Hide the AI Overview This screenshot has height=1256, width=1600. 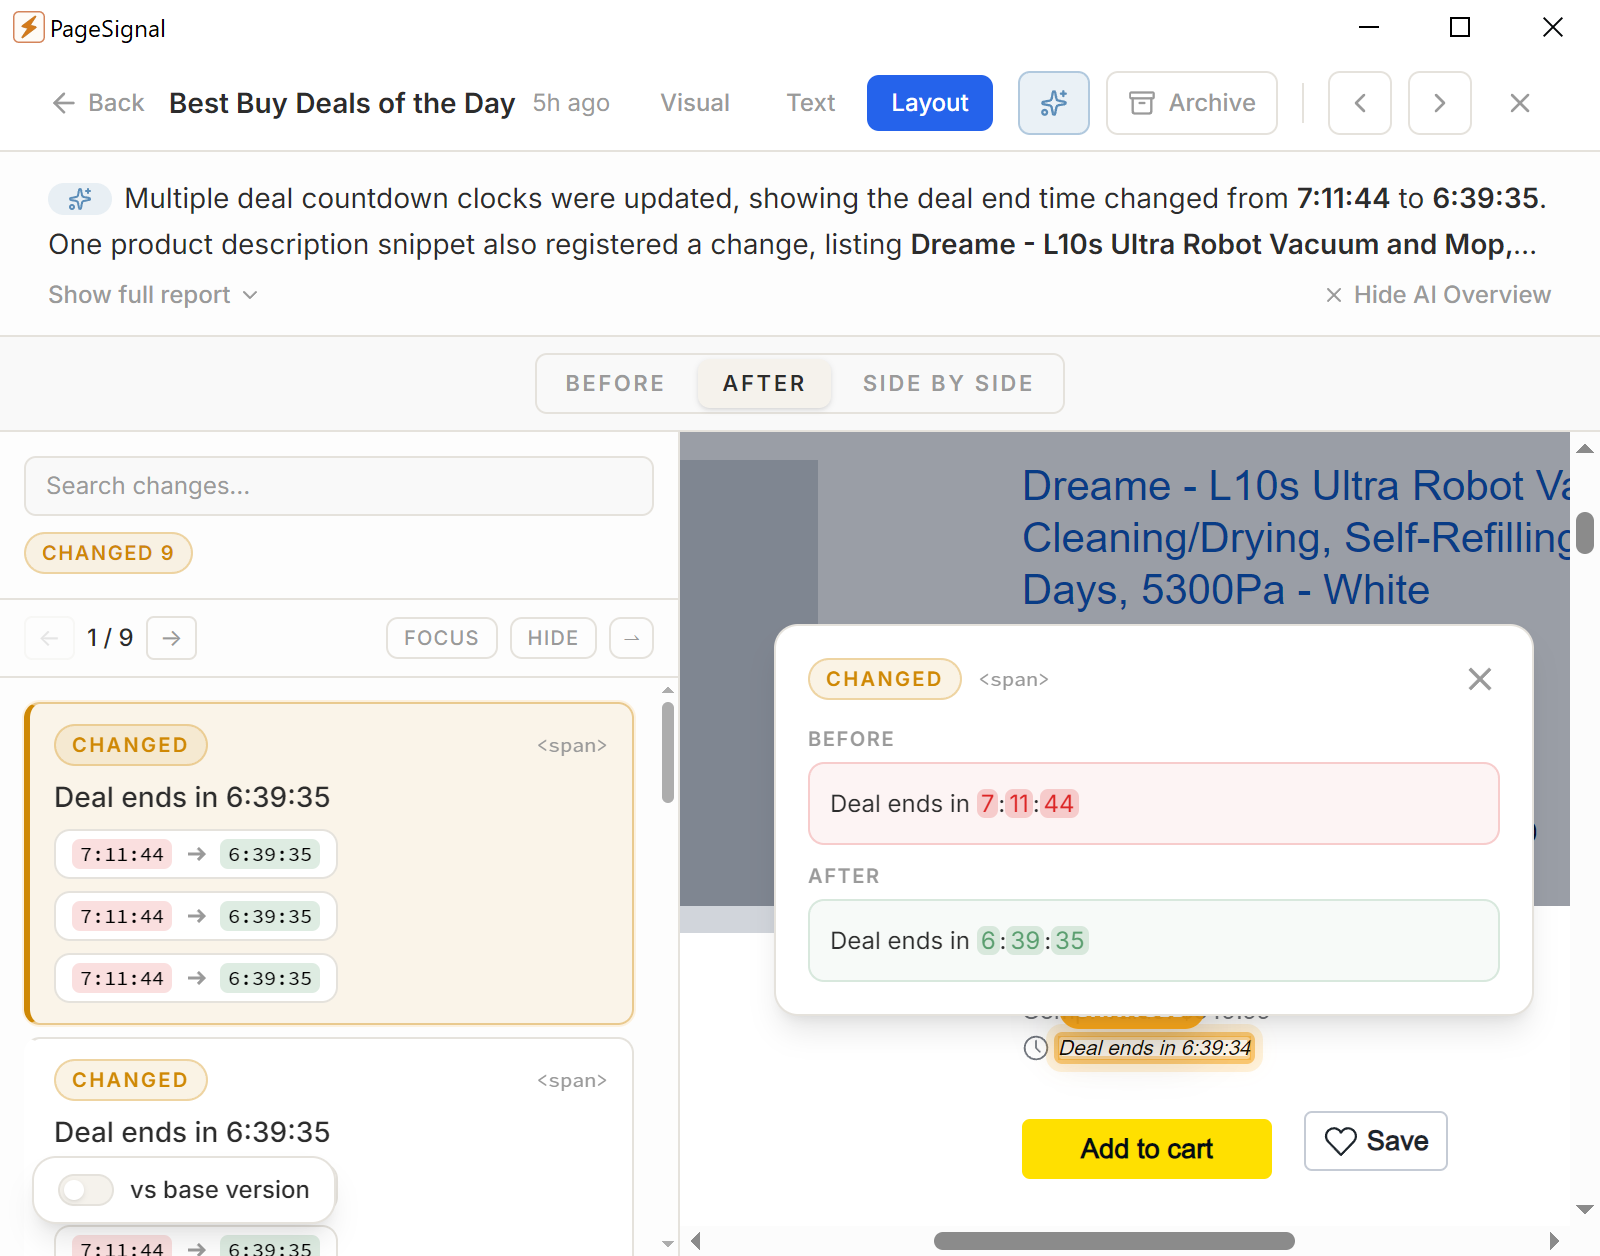click(x=1438, y=295)
